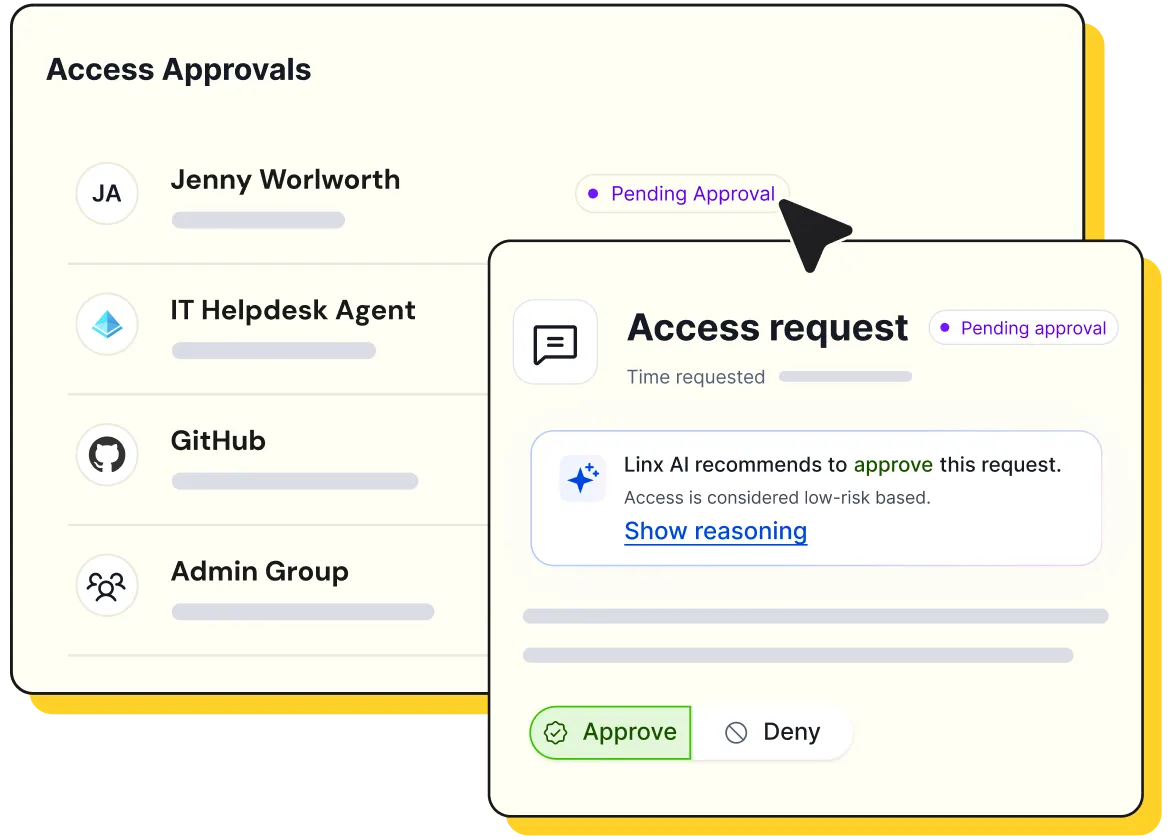The height and width of the screenshot is (840, 1168).
Task: Click the Time requested progress bar
Action: coord(845,377)
